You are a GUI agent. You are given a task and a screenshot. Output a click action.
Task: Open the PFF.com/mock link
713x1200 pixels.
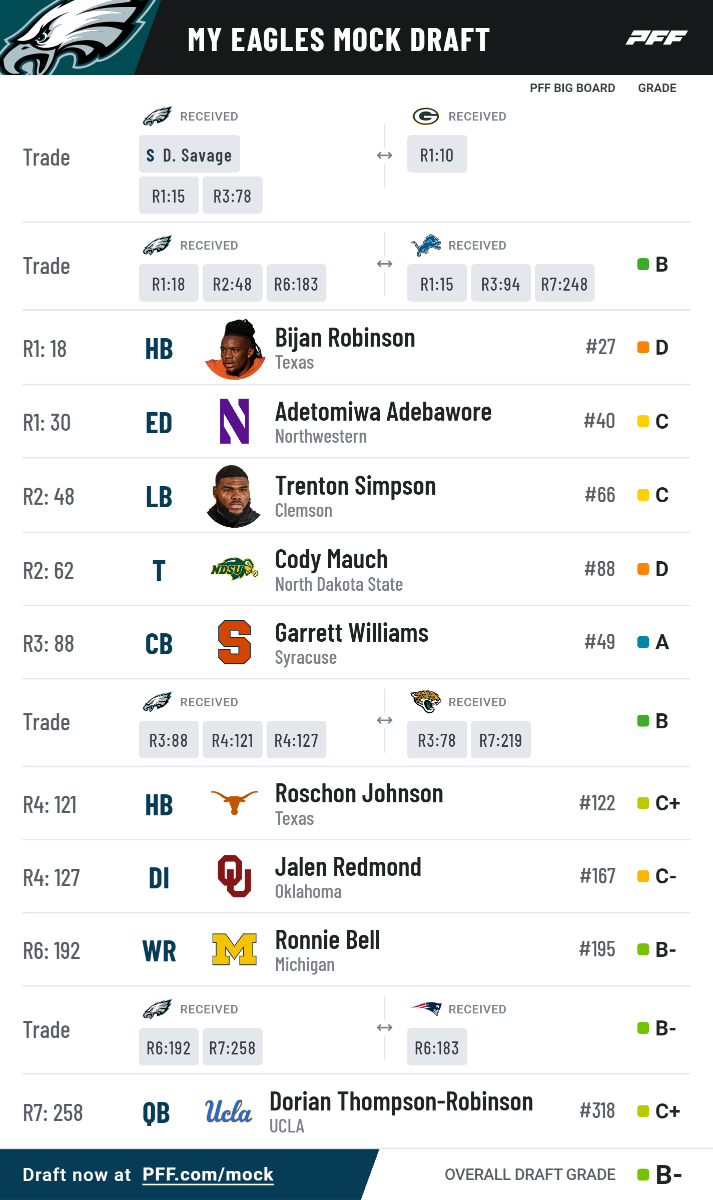pos(208,1175)
